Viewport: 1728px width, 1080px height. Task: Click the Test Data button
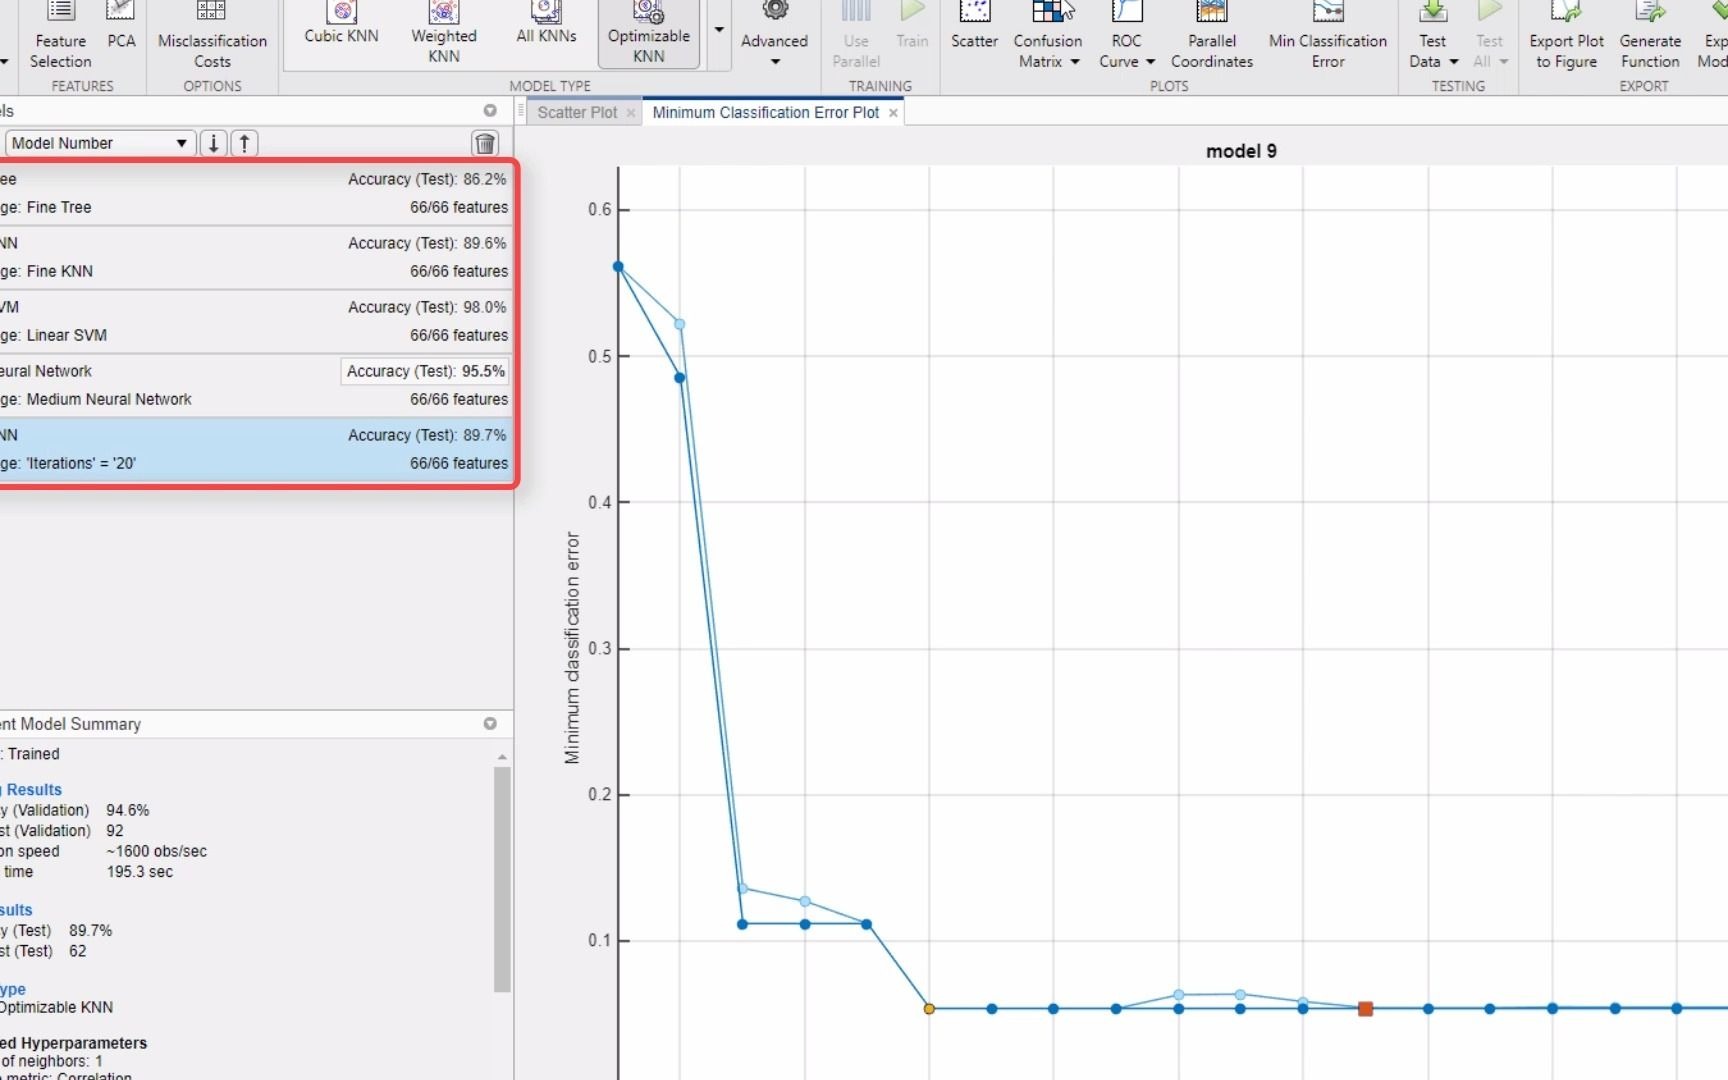pyautogui.click(x=1432, y=35)
